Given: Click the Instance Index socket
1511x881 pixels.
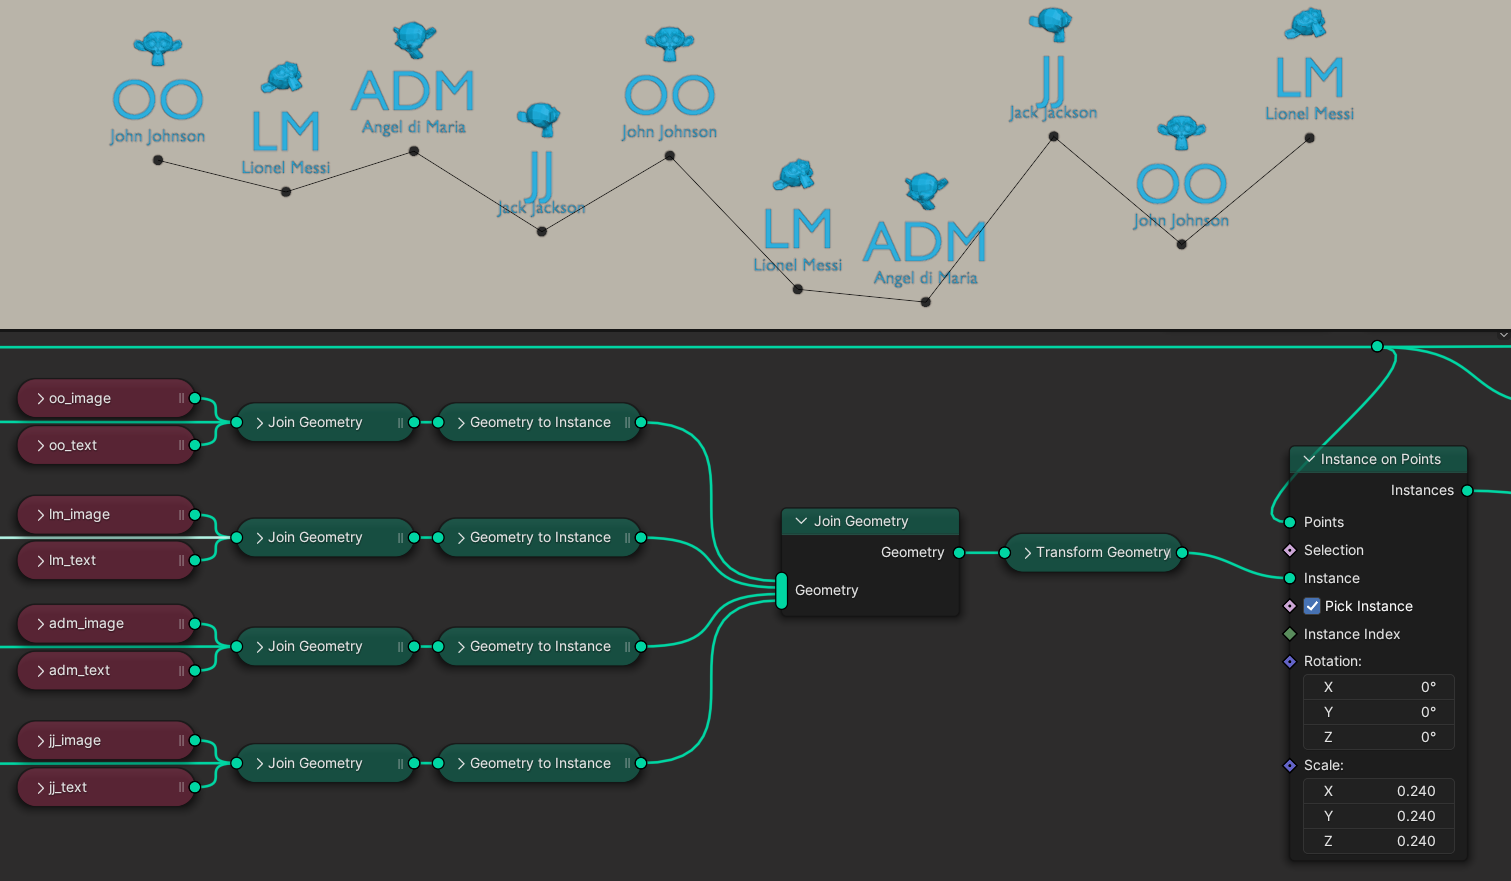Looking at the screenshot, I should coord(1290,634).
